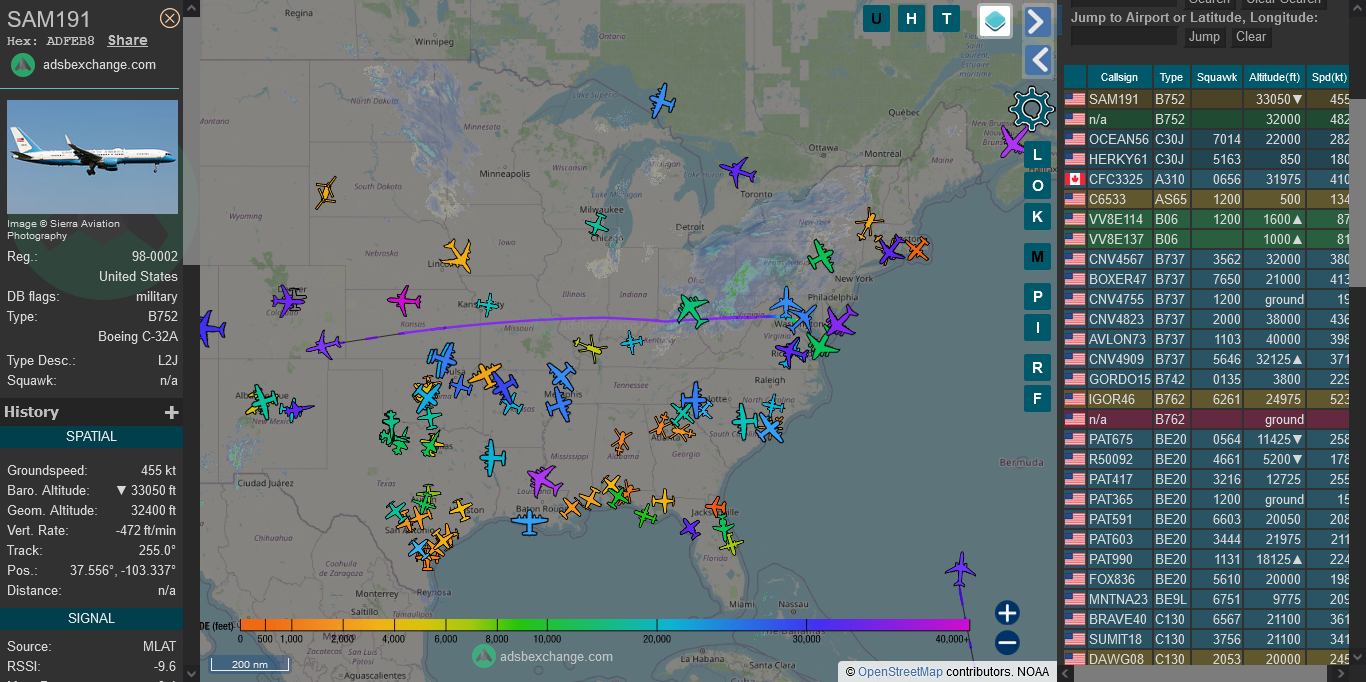Screen dimensions: 1366x682
Task: Toggle the H map button
Action: click(x=911, y=18)
